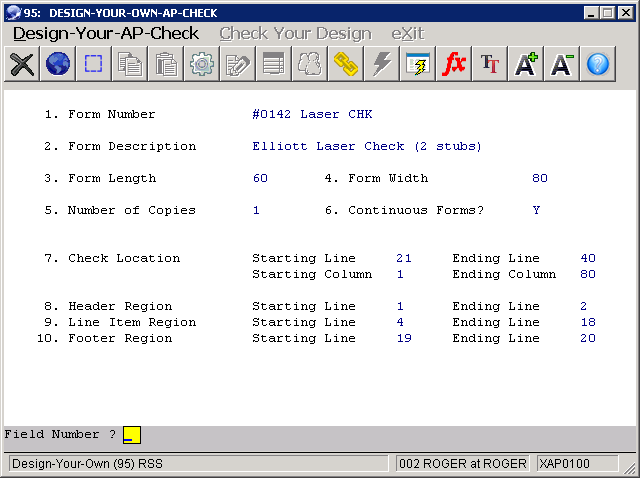
Task: Click the Field Number input box
Action: coord(132,435)
